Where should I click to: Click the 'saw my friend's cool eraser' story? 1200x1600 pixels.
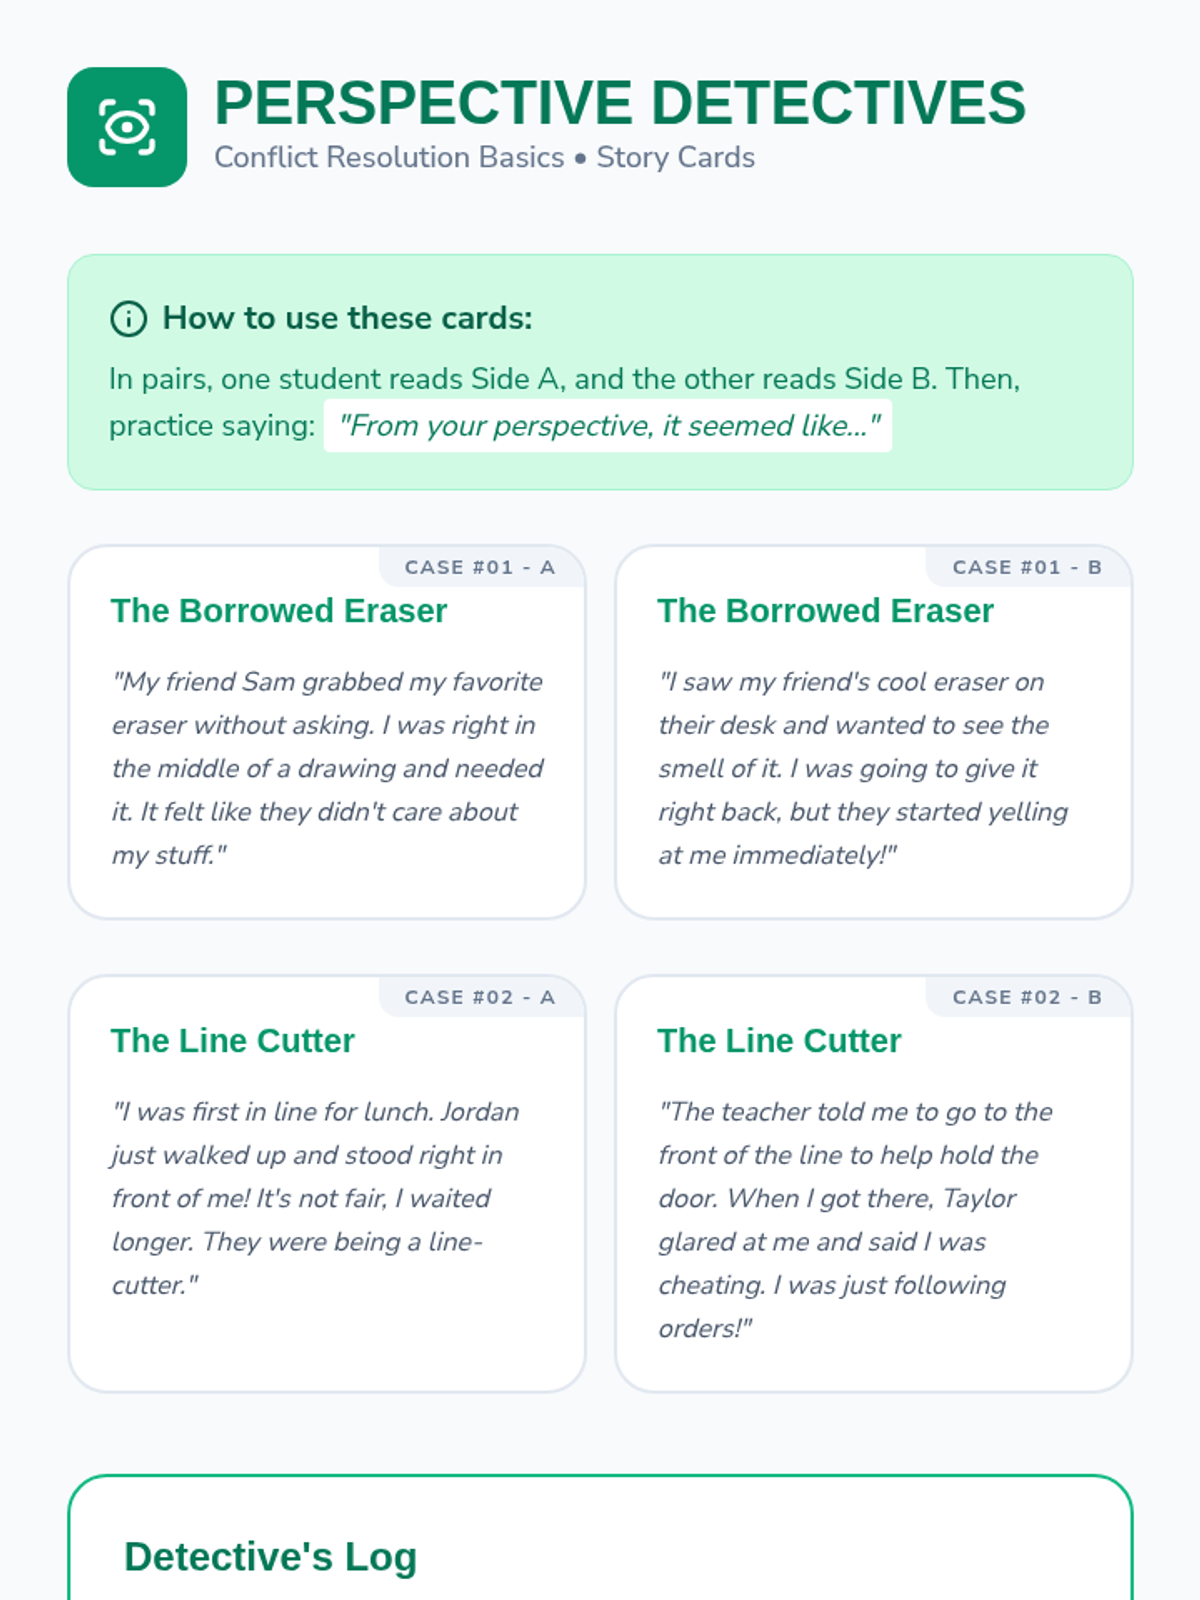click(862, 768)
